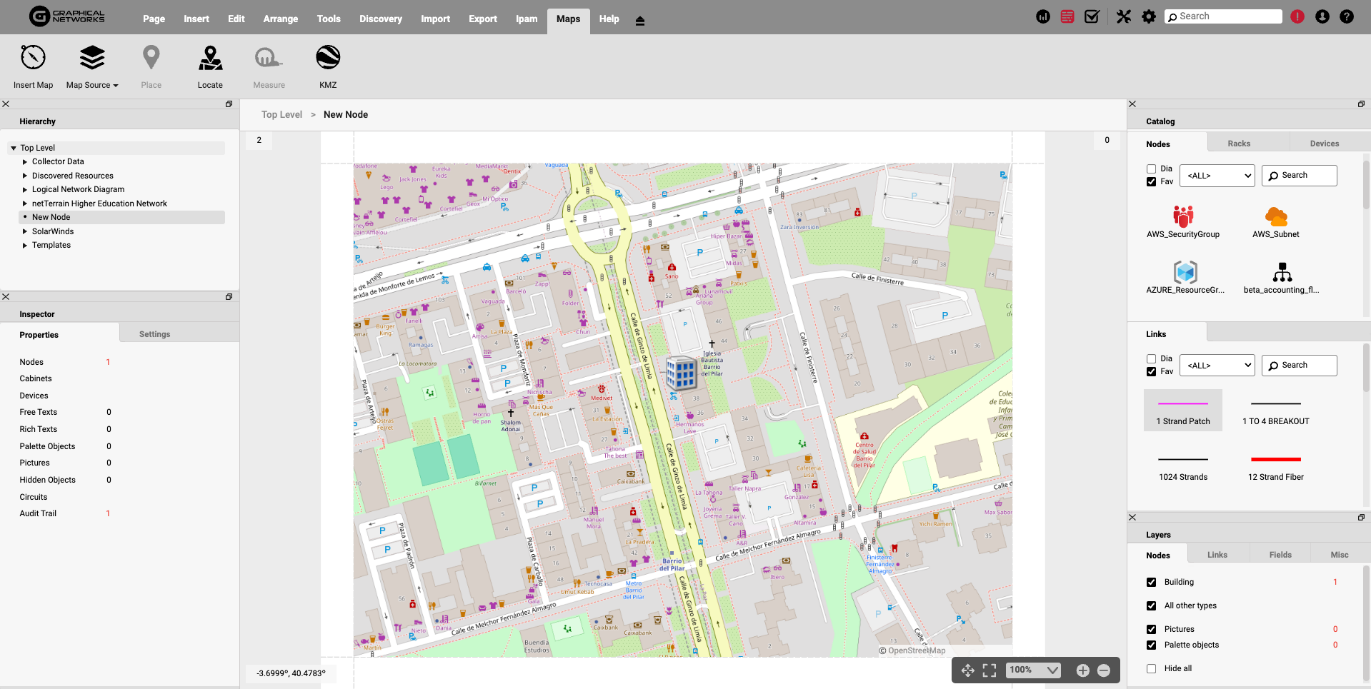Viewport: 1371px width, 689px height.
Task: Open the Discovery menu
Action: 380,19
